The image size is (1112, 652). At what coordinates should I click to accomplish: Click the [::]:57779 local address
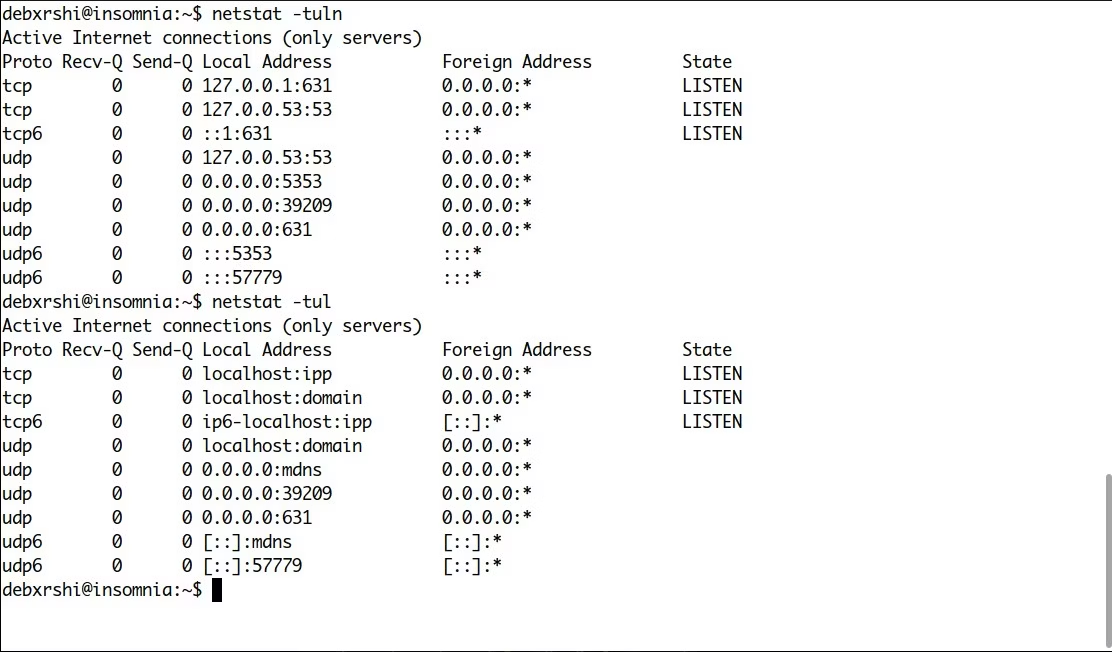click(252, 565)
